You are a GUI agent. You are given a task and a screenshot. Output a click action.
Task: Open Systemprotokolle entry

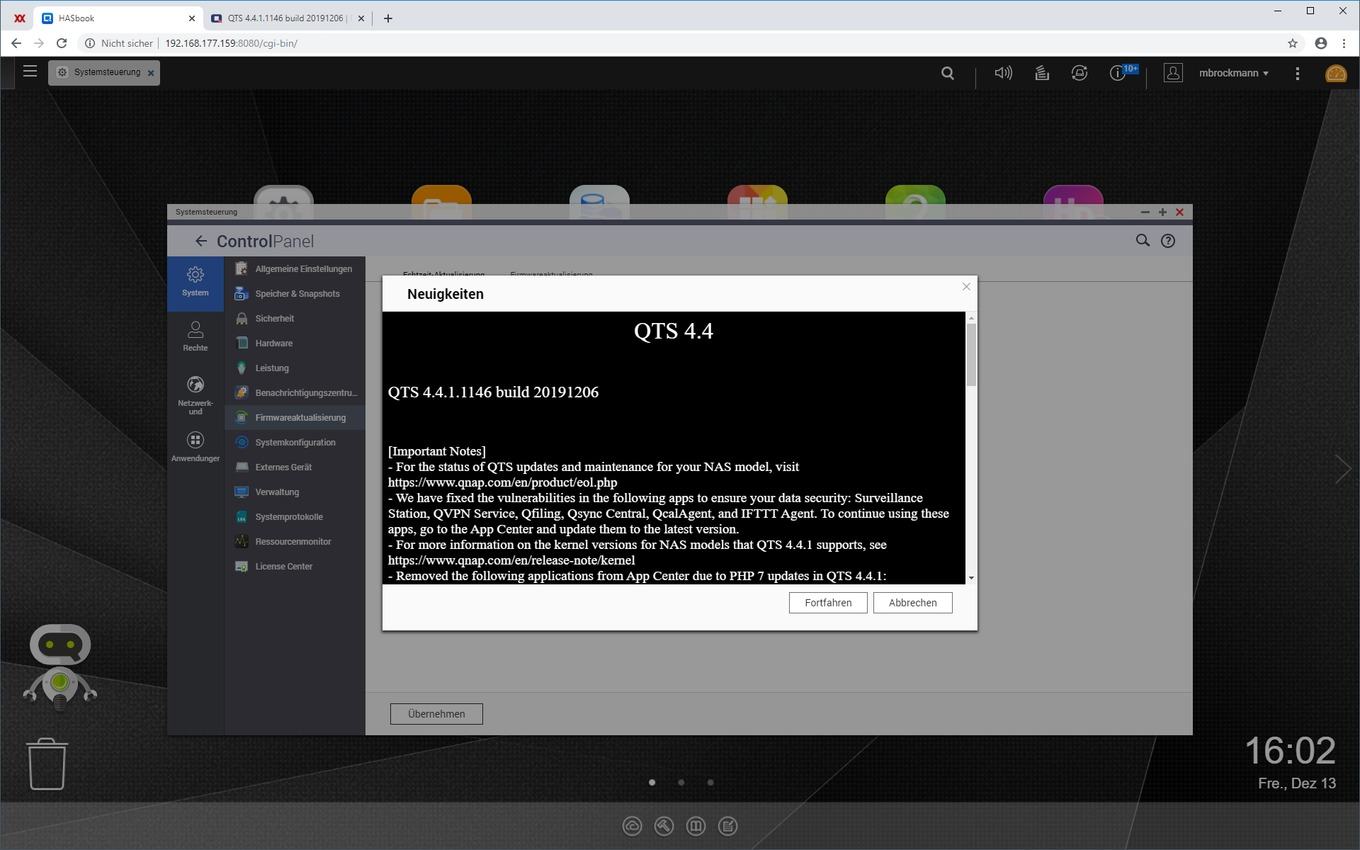[295, 517]
